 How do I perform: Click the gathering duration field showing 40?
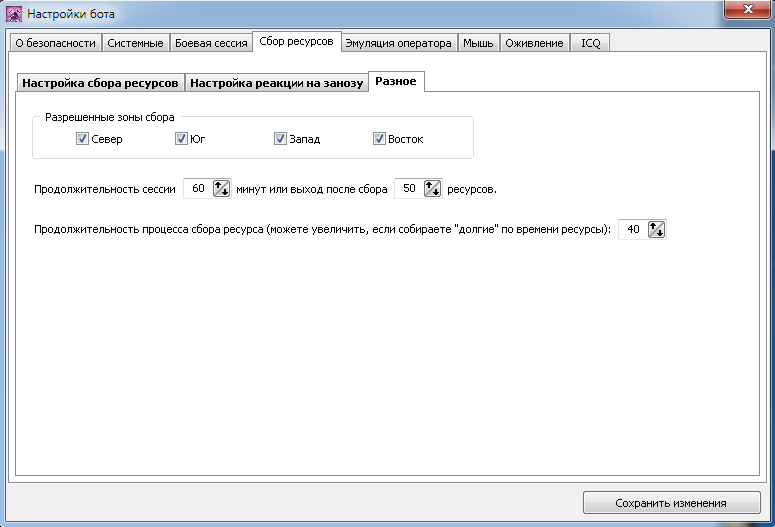tap(633, 229)
